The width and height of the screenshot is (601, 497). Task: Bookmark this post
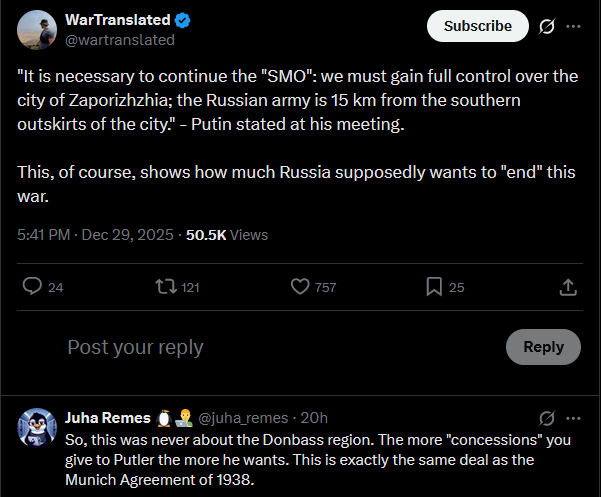point(434,287)
